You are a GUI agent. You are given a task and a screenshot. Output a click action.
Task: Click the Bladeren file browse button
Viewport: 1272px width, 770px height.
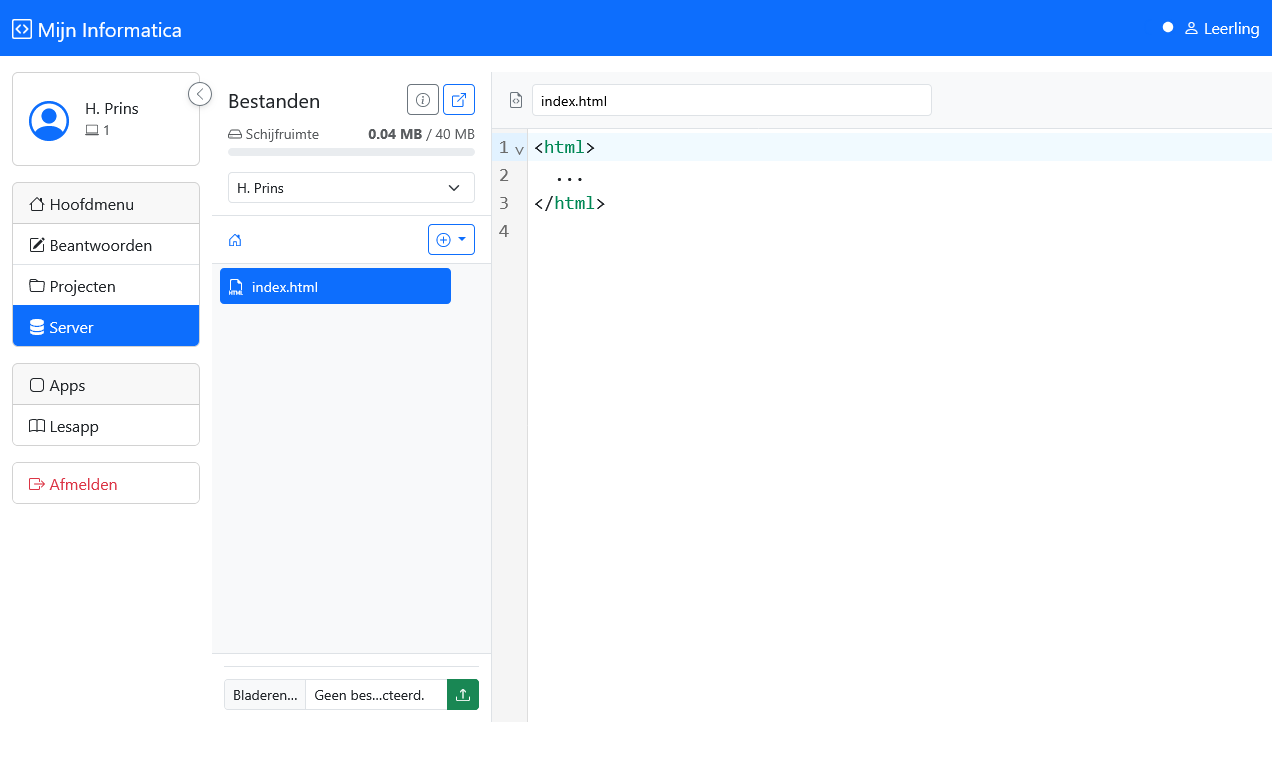click(265, 695)
